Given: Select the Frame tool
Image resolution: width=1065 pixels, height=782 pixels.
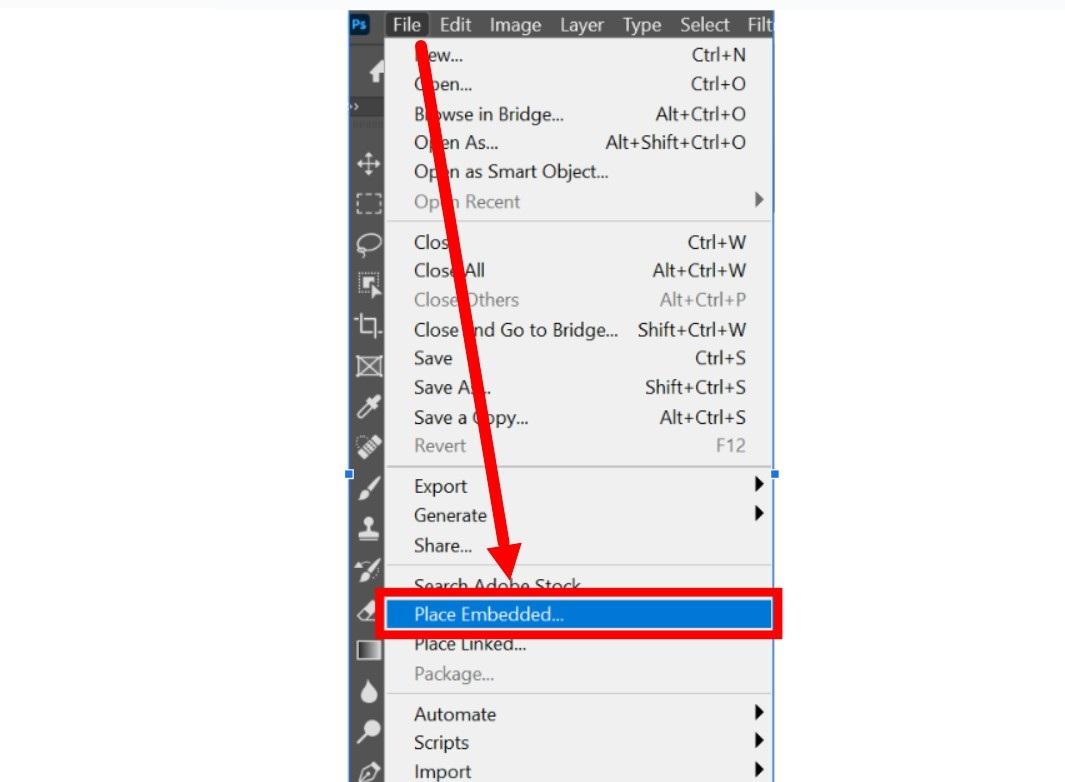Looking at the screenshot, I should [368, 366].
